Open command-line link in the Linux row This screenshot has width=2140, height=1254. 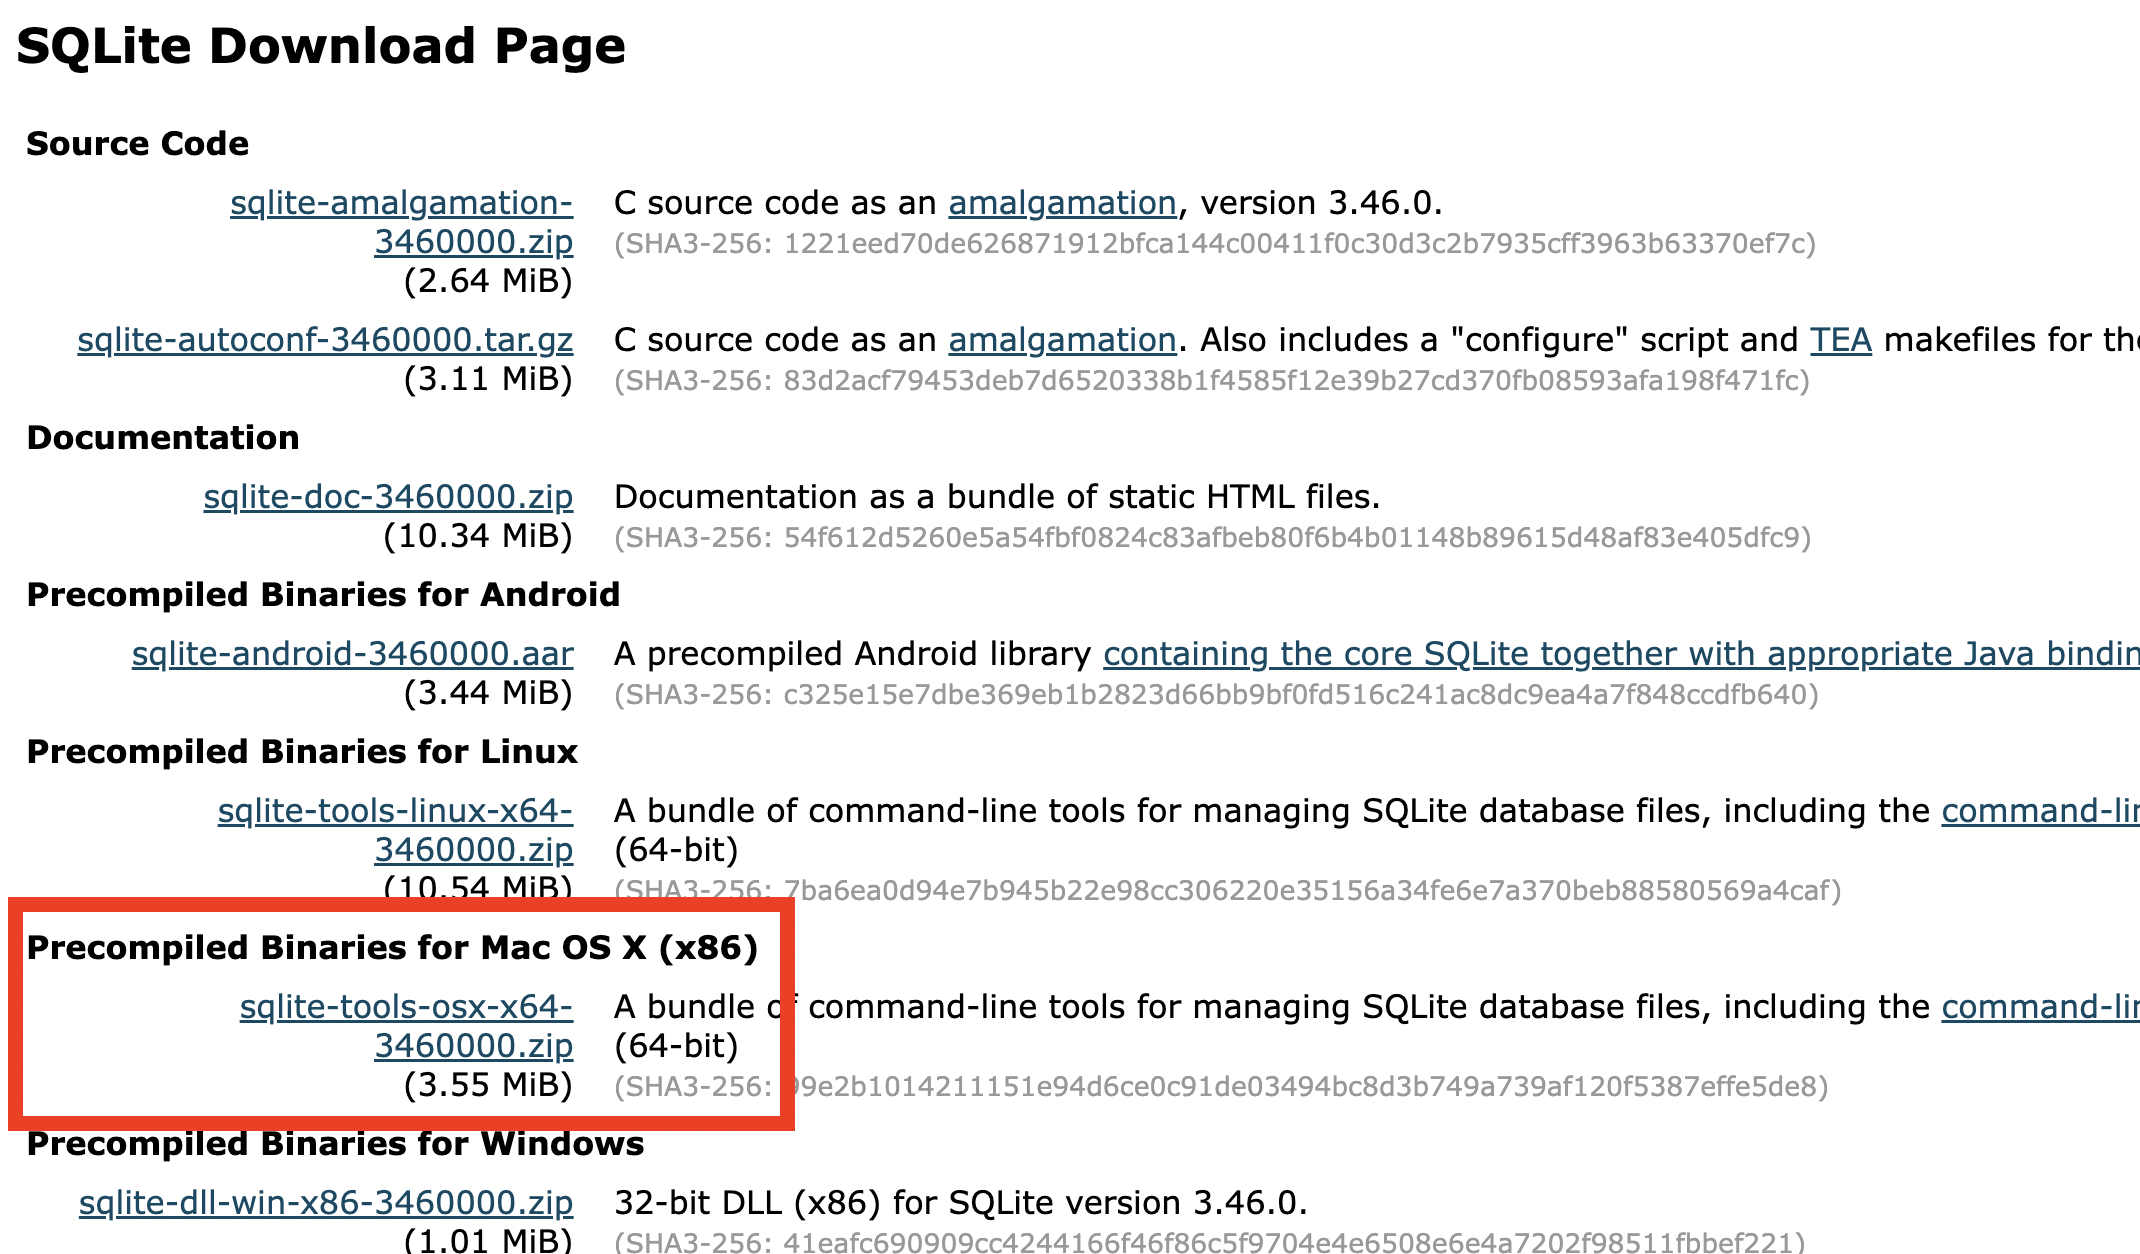(2041, 811)
